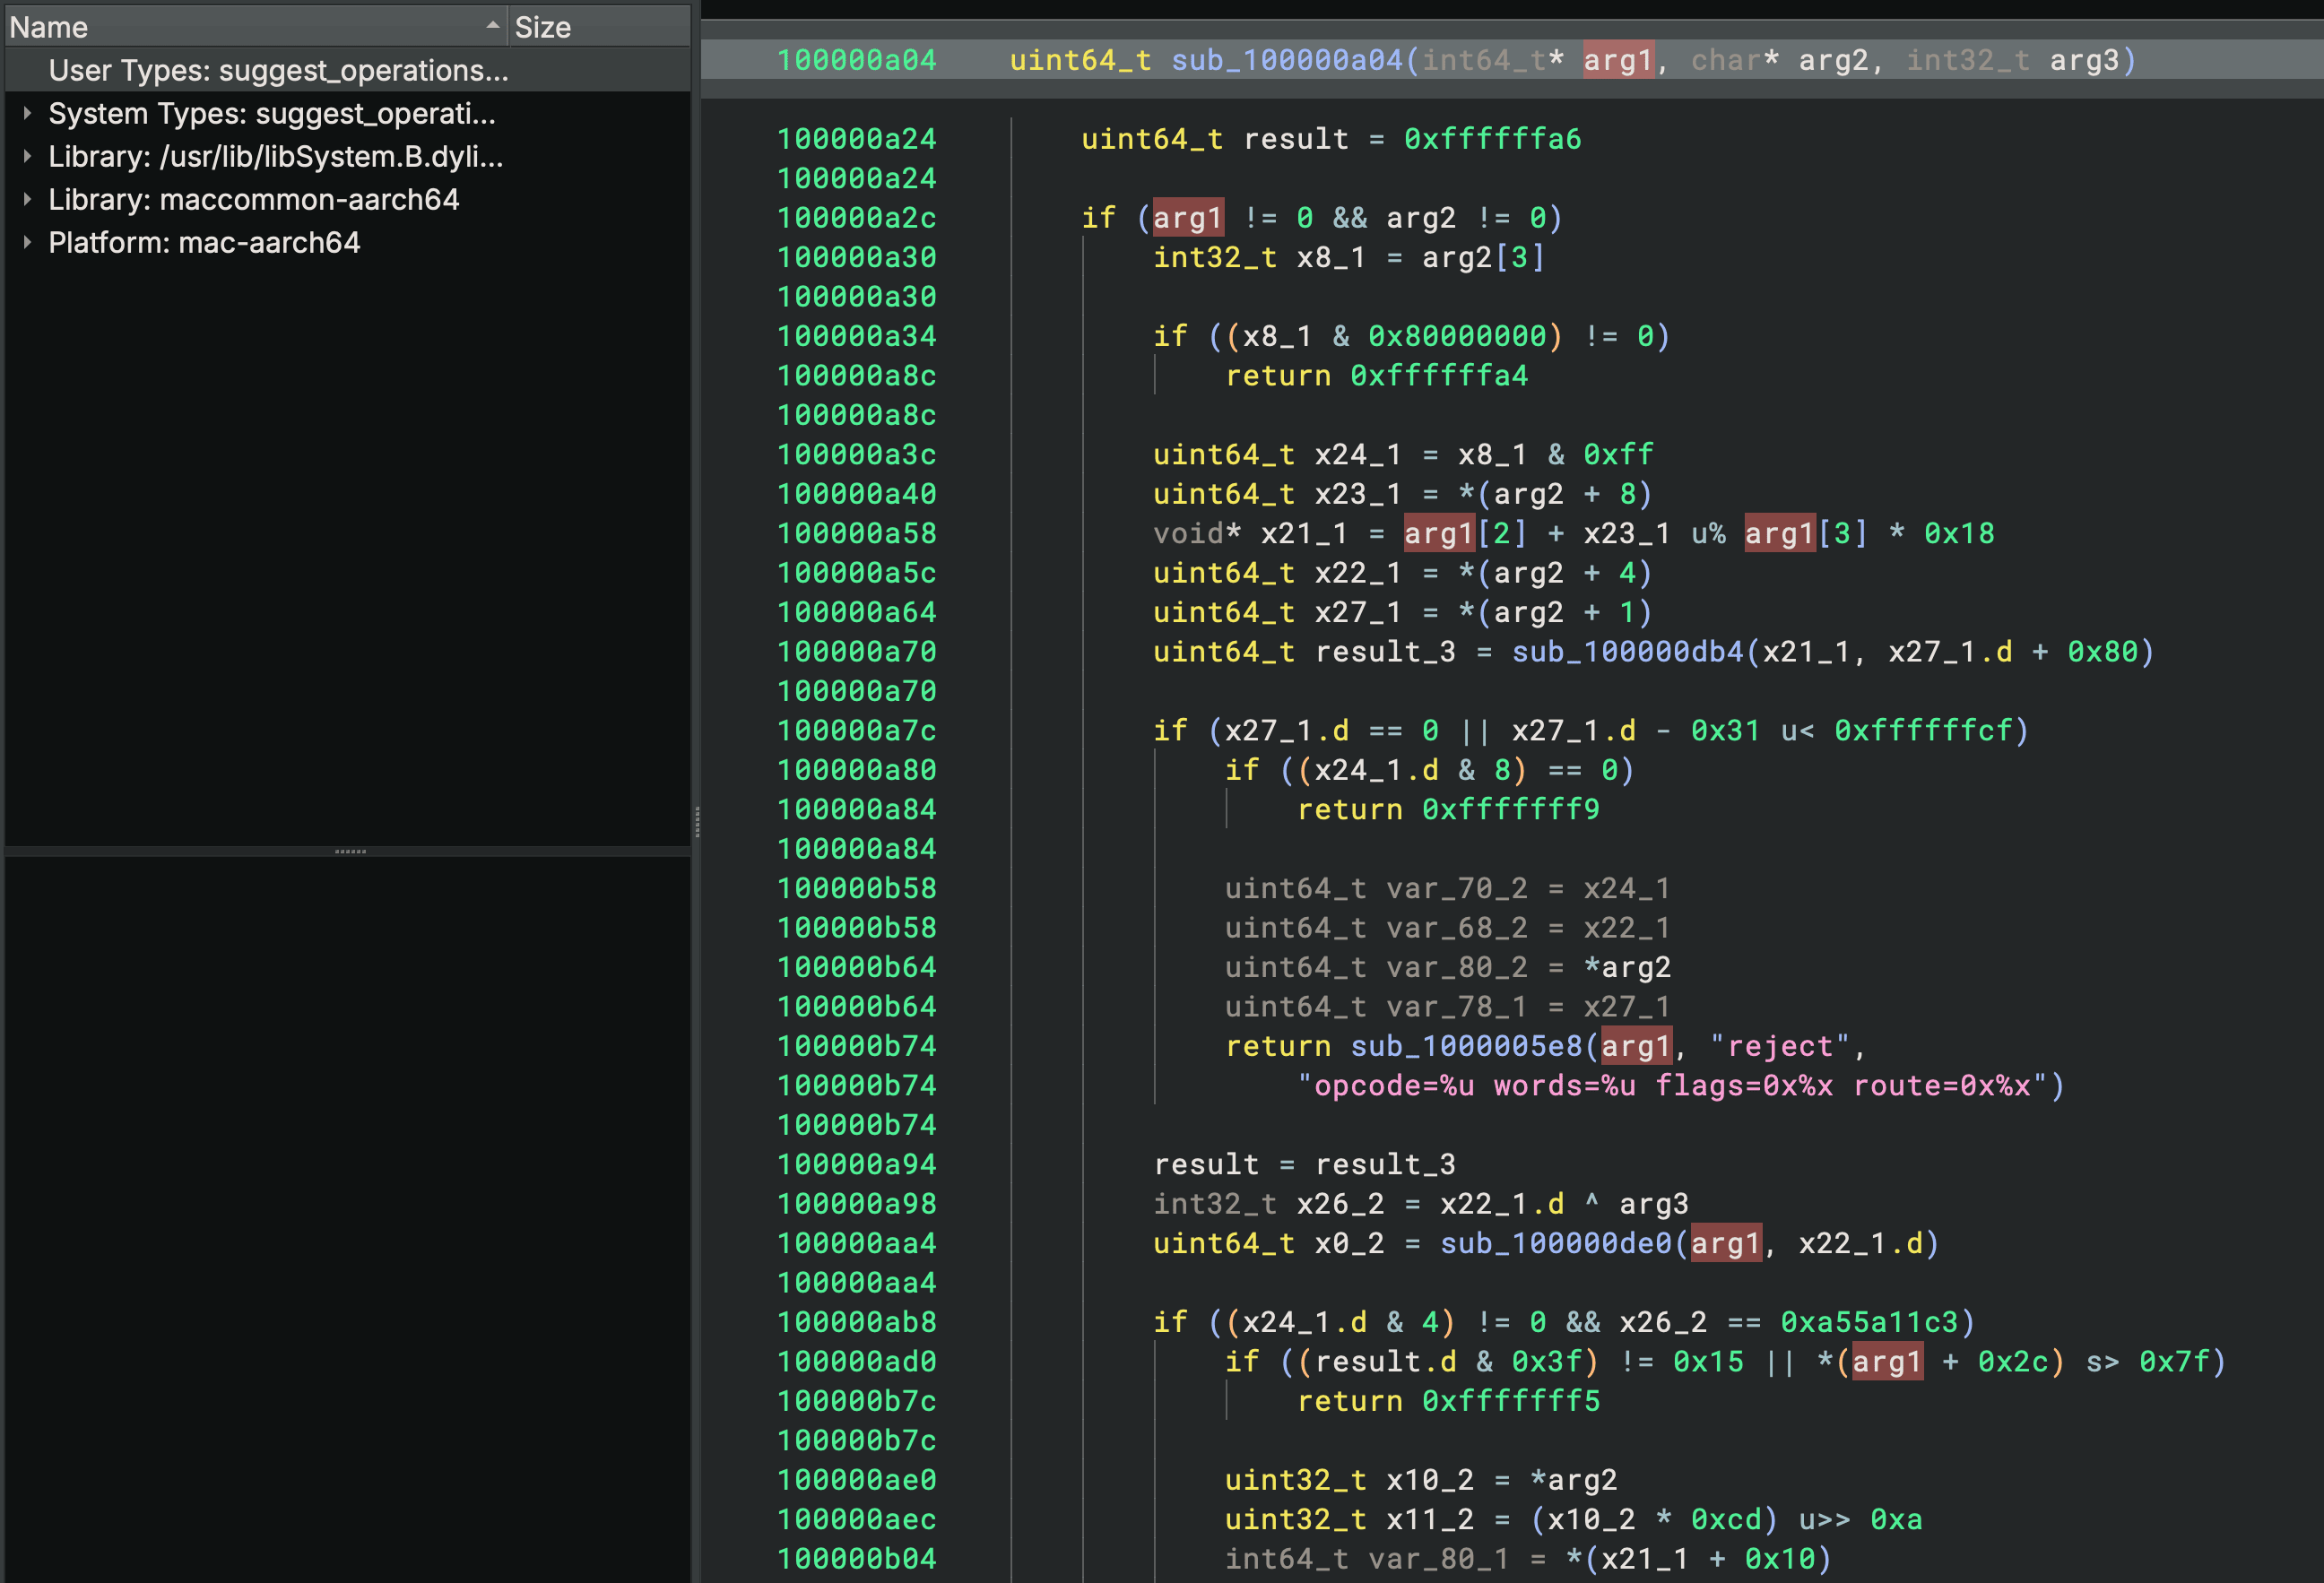The height and width of the screenshot is (1583, 2324).
Task: Select User Types: suggest_operations... row
Action: point(347,70)
